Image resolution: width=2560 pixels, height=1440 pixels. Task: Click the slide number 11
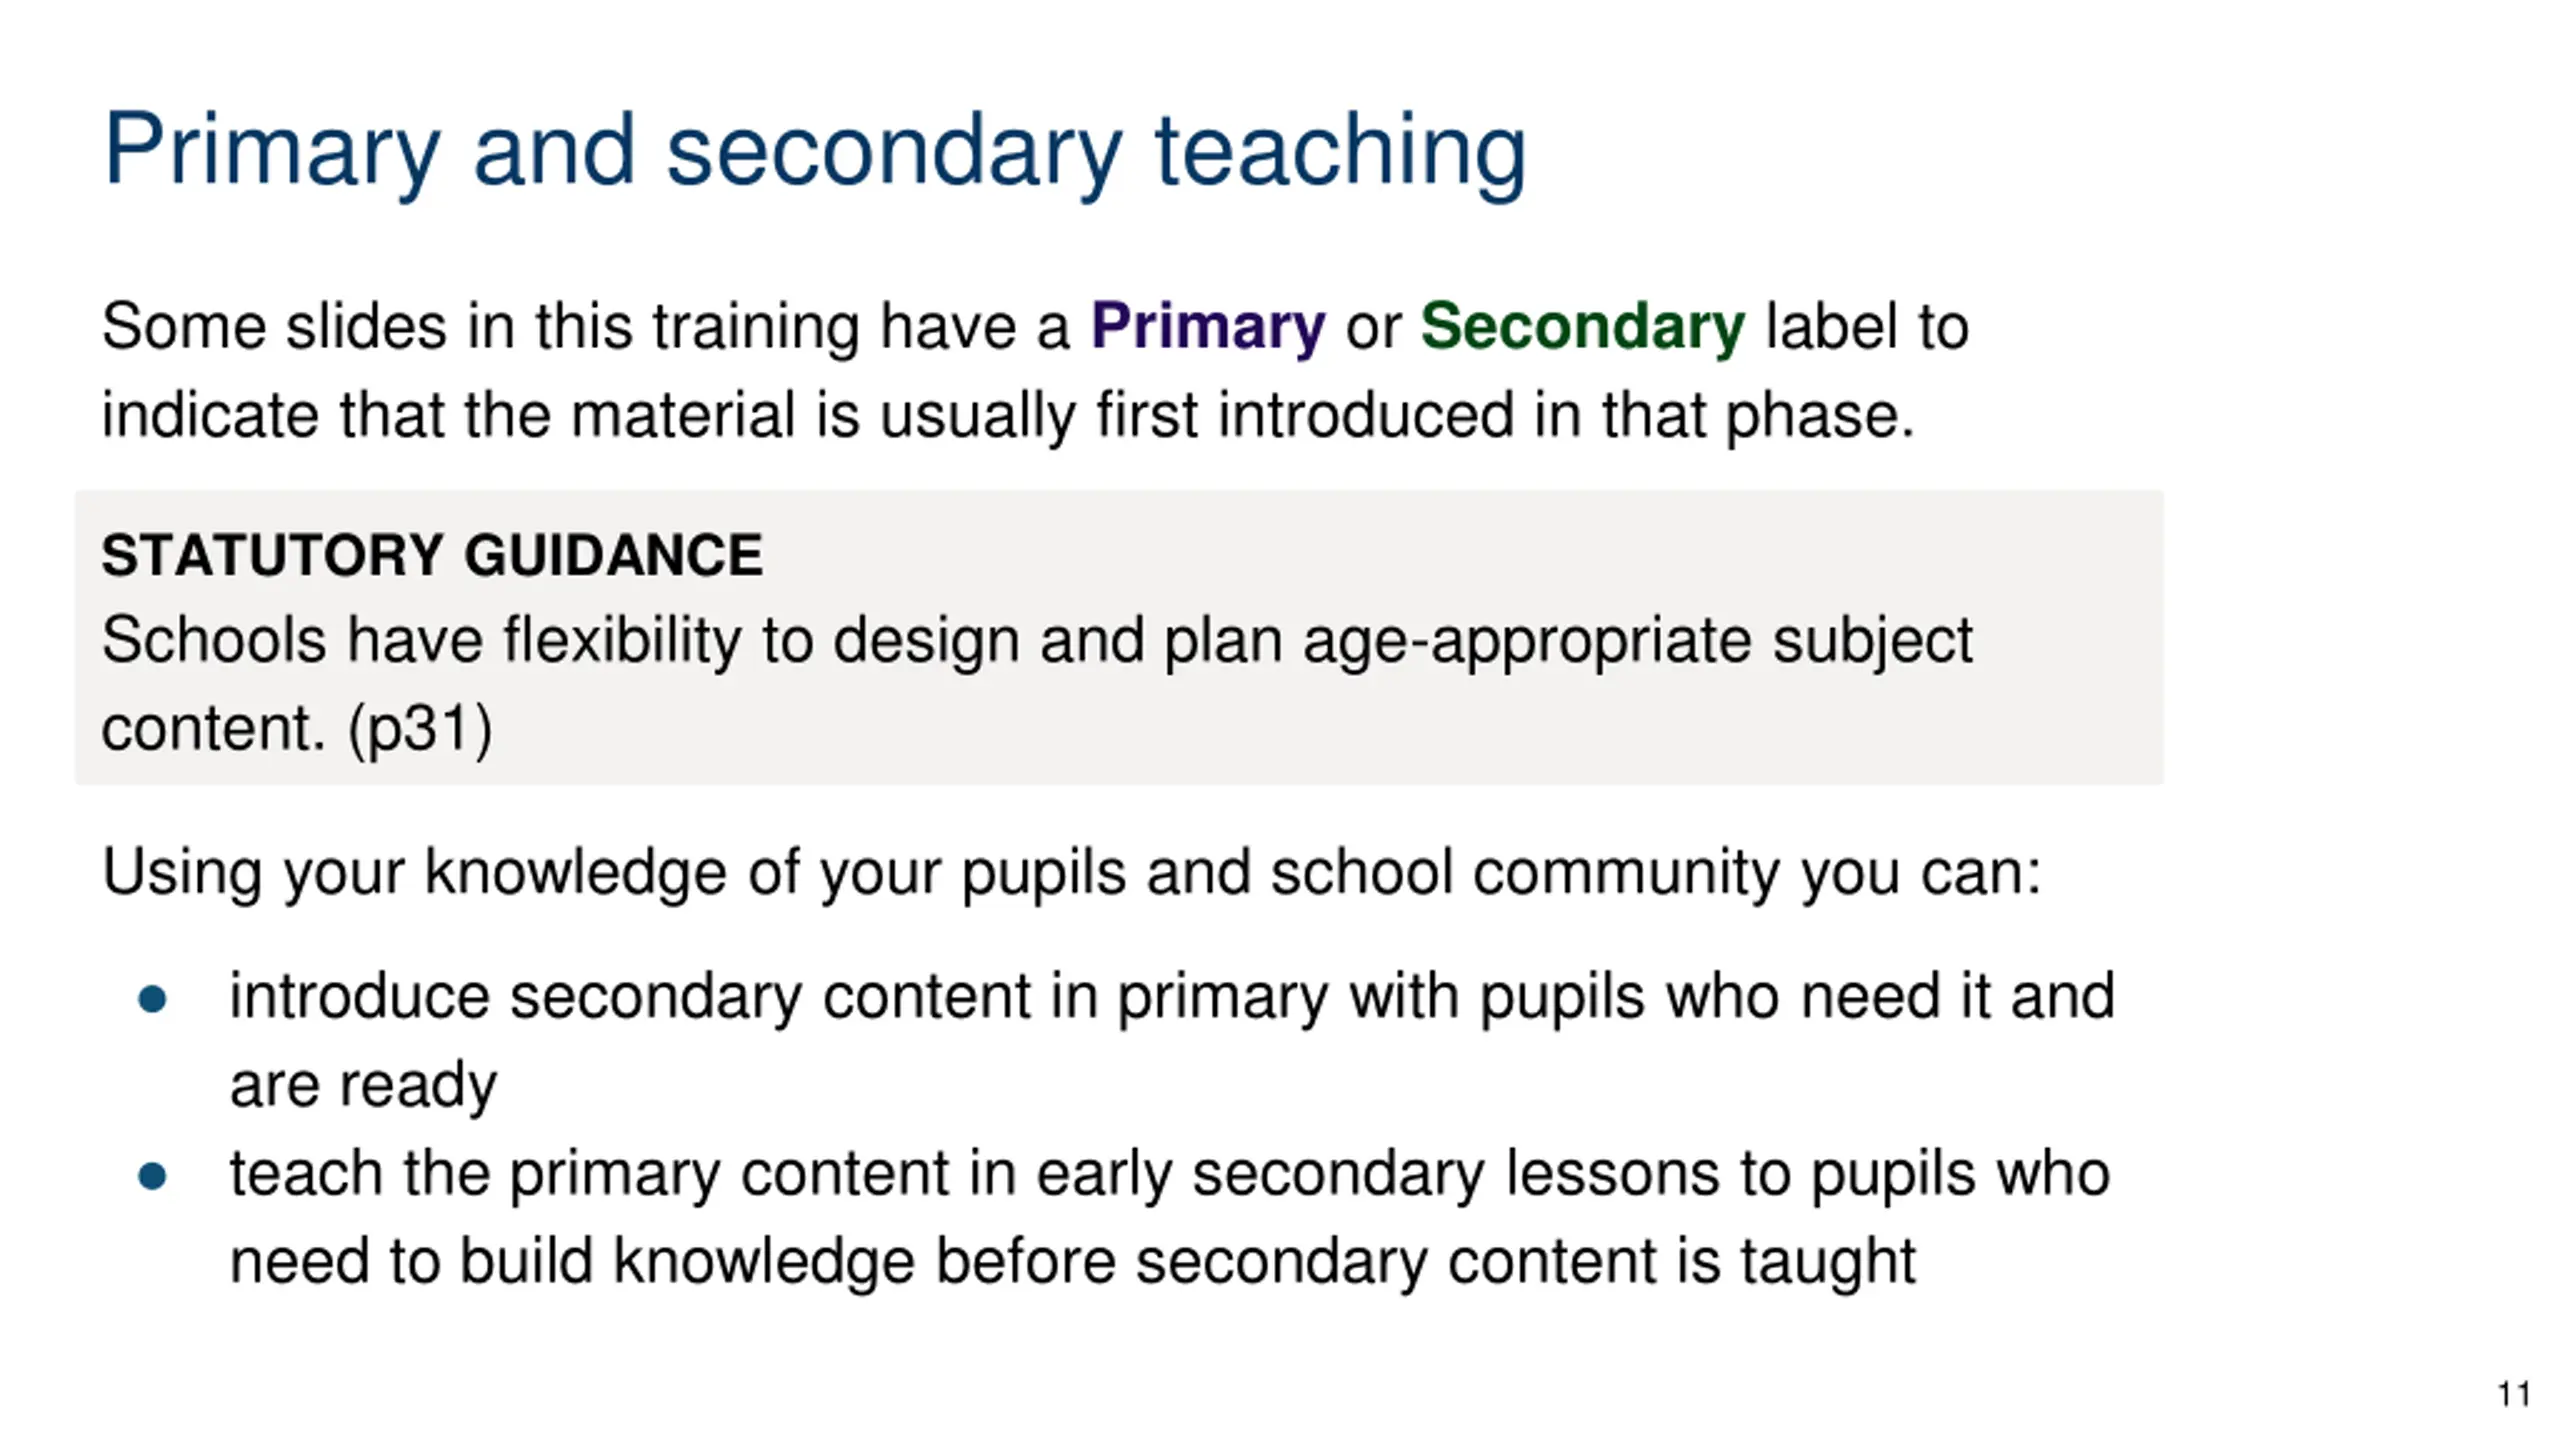coord(2514,1394)
